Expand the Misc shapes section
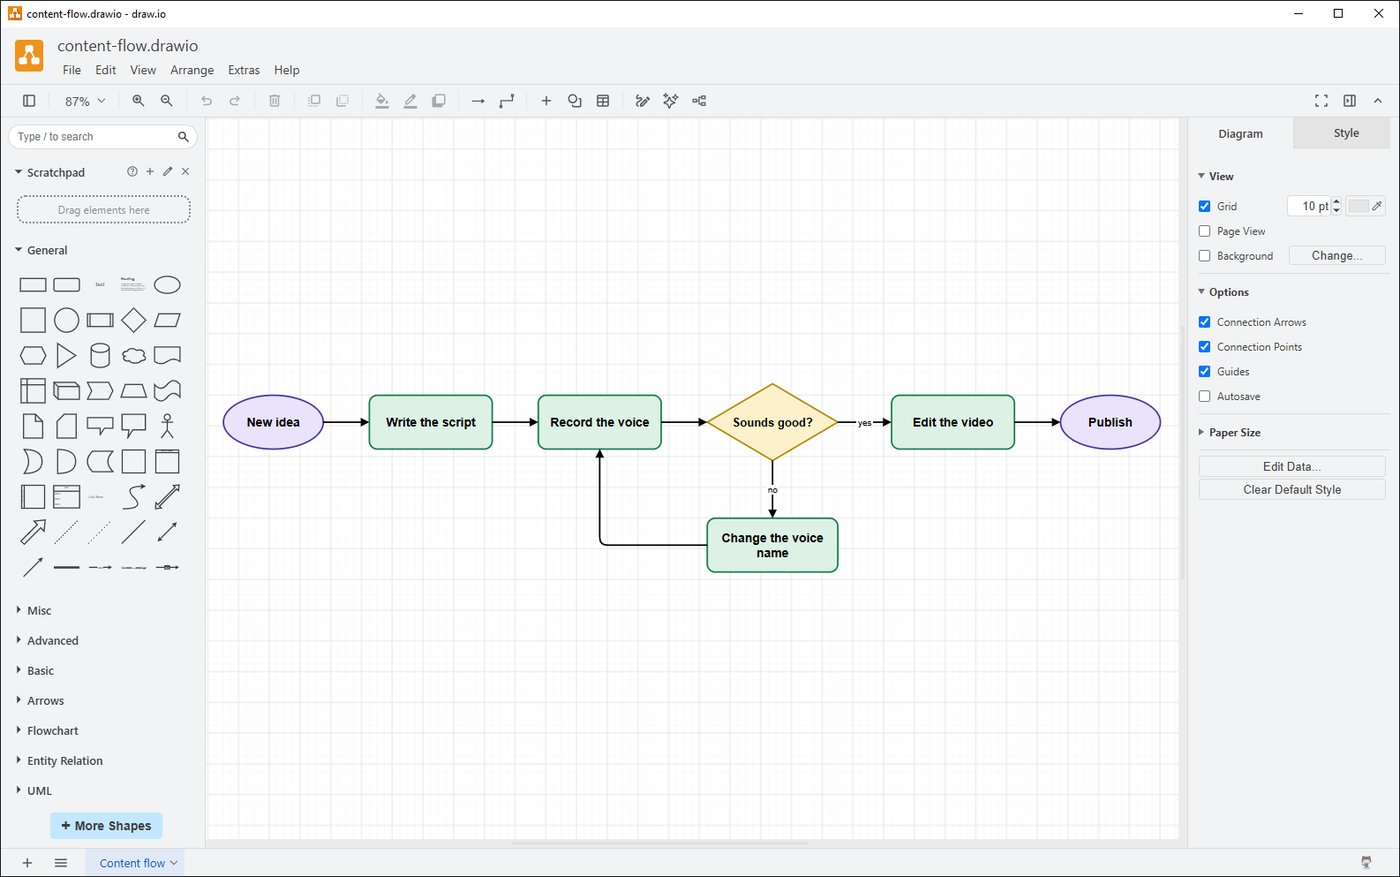Viewport: 1400px width, 877px height. (x=33, y=610)
